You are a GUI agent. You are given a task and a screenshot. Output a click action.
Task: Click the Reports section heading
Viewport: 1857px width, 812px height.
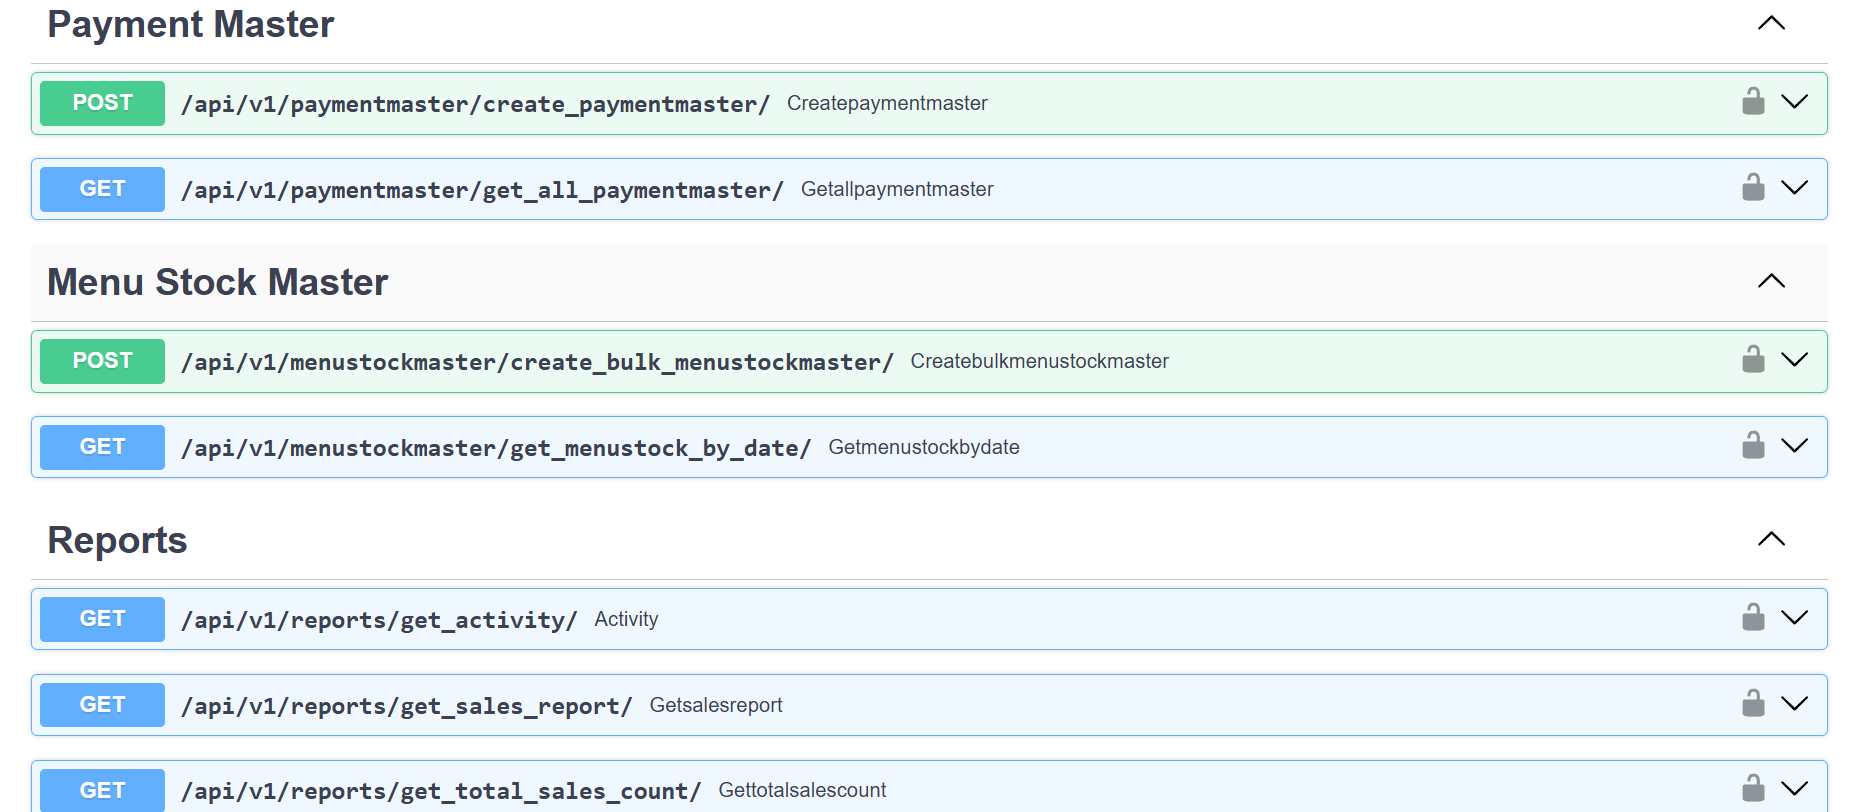pos(117,540)
